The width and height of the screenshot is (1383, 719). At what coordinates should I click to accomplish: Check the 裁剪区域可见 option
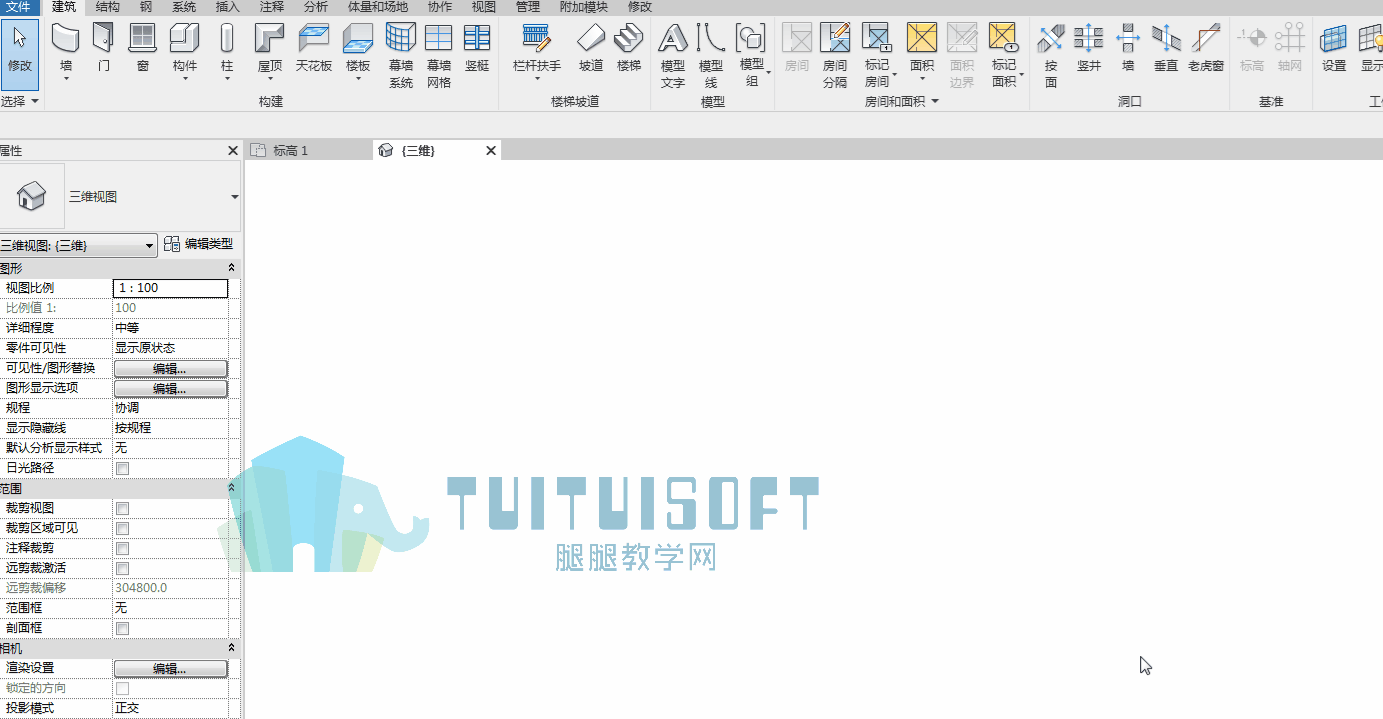coord(122,528)
